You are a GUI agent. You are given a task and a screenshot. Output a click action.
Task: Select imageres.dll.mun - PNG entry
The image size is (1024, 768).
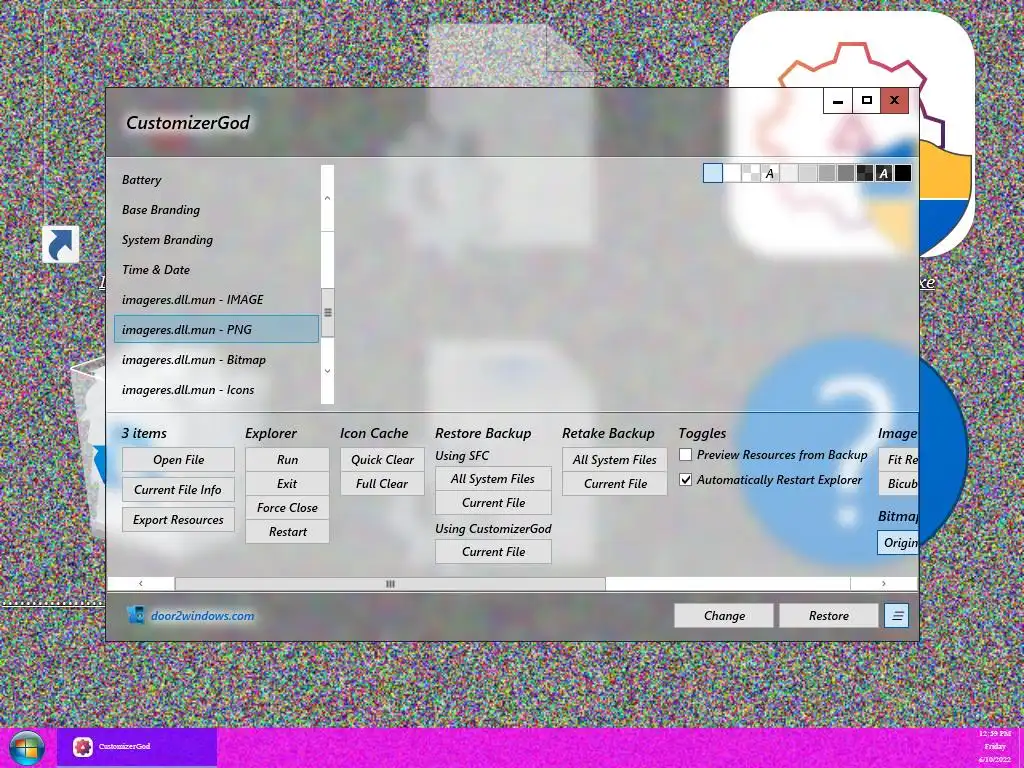point(216,329)
